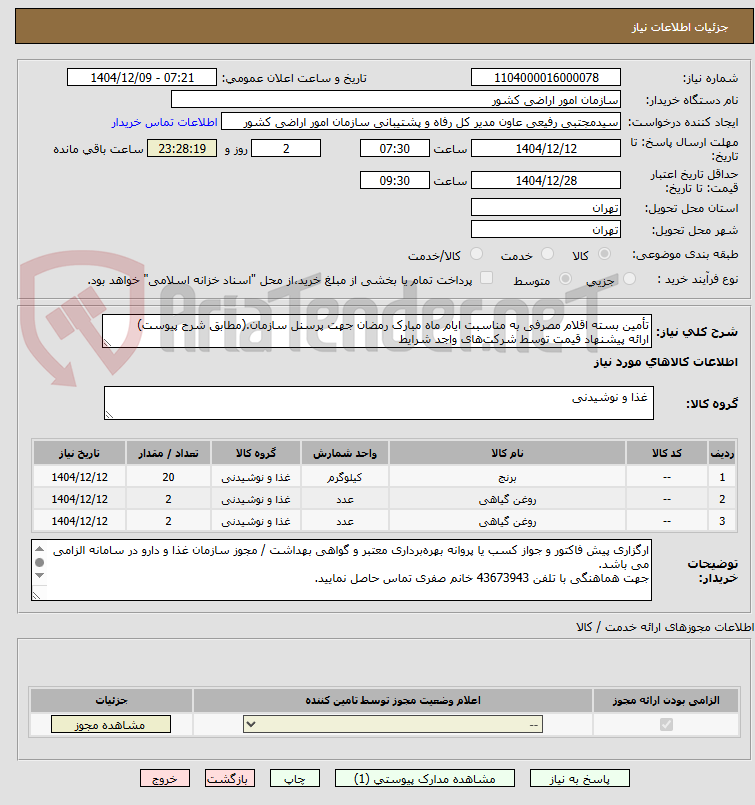Click the تعداد / مقدار column header
Image resolution: width=755 pixels, height=805 pixels.
pyautogui.click(x=168, y=453)
